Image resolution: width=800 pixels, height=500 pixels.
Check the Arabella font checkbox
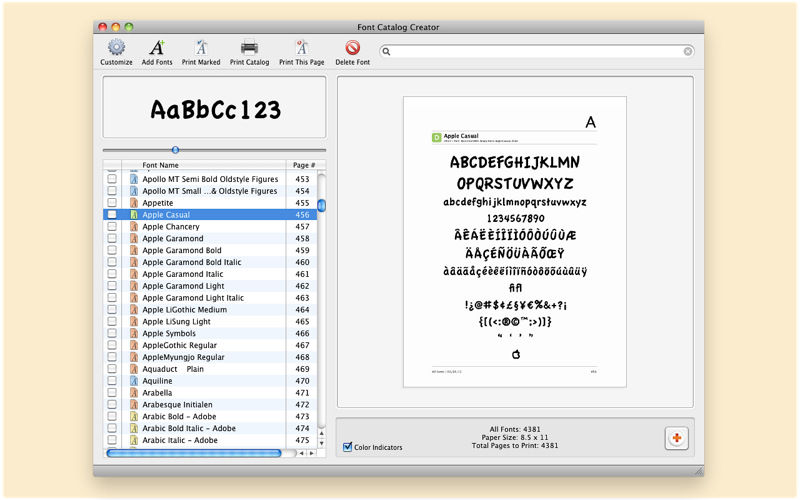pos(112,393)
